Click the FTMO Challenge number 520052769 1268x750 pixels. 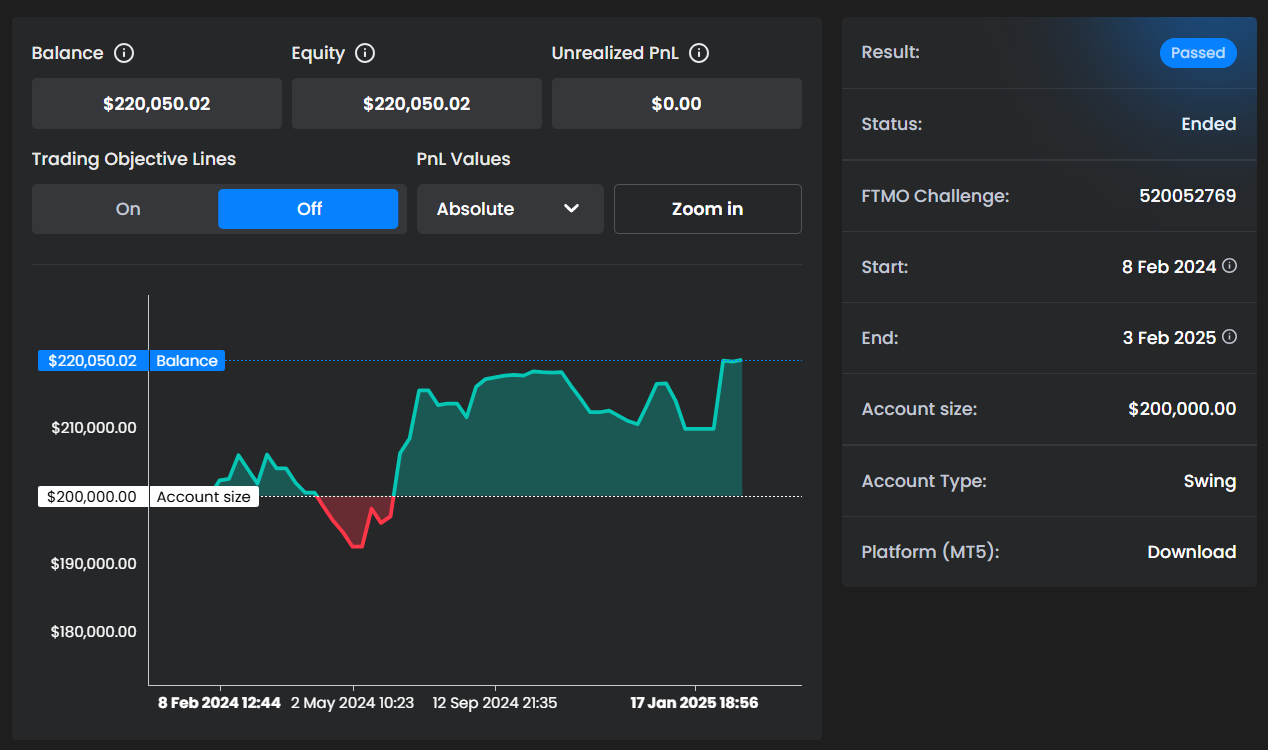[1187, 196]
